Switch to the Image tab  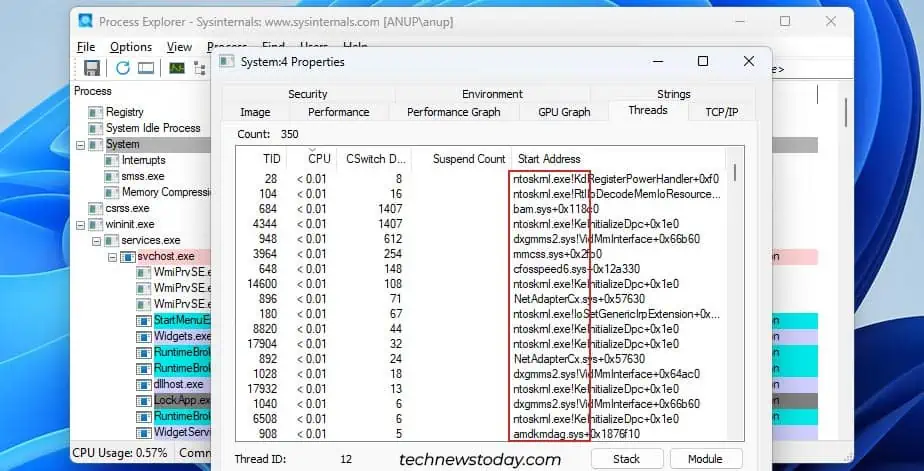(x=255, y=112)
